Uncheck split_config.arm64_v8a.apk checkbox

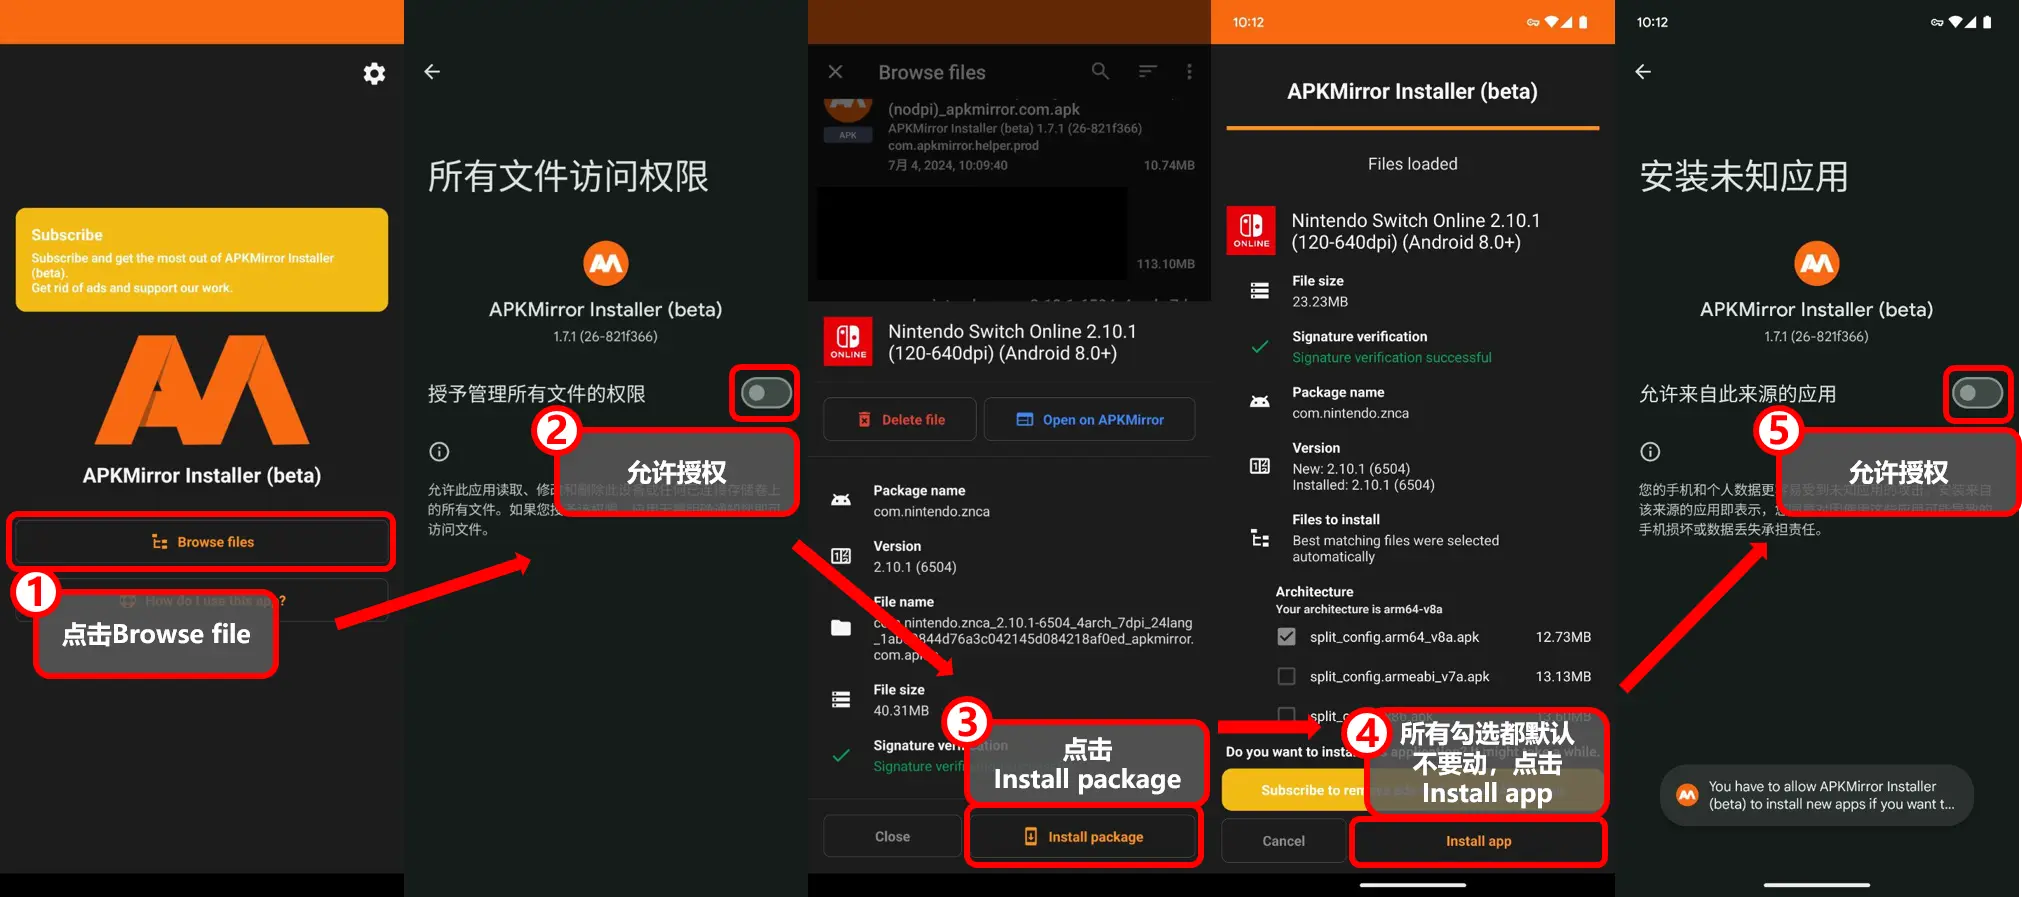1287,637
